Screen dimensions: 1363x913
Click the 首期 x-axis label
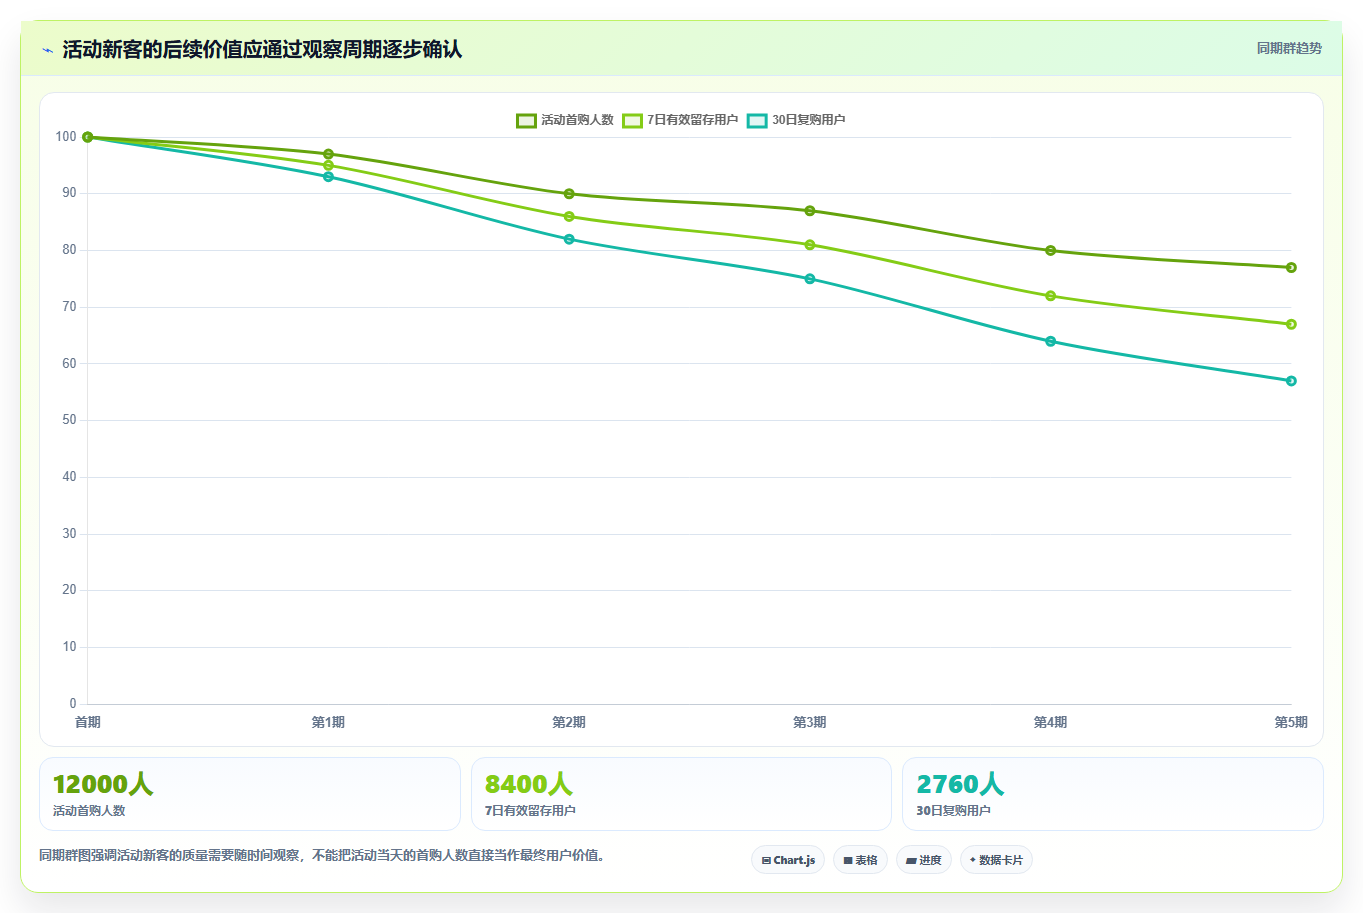pos(88,722)
